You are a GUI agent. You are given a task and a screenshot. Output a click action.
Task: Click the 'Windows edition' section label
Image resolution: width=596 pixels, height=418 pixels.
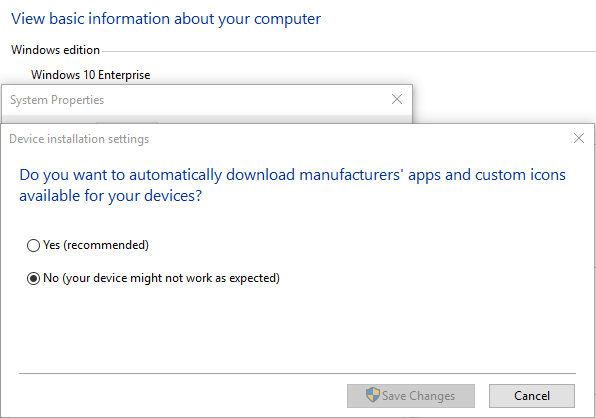point(55,50)
